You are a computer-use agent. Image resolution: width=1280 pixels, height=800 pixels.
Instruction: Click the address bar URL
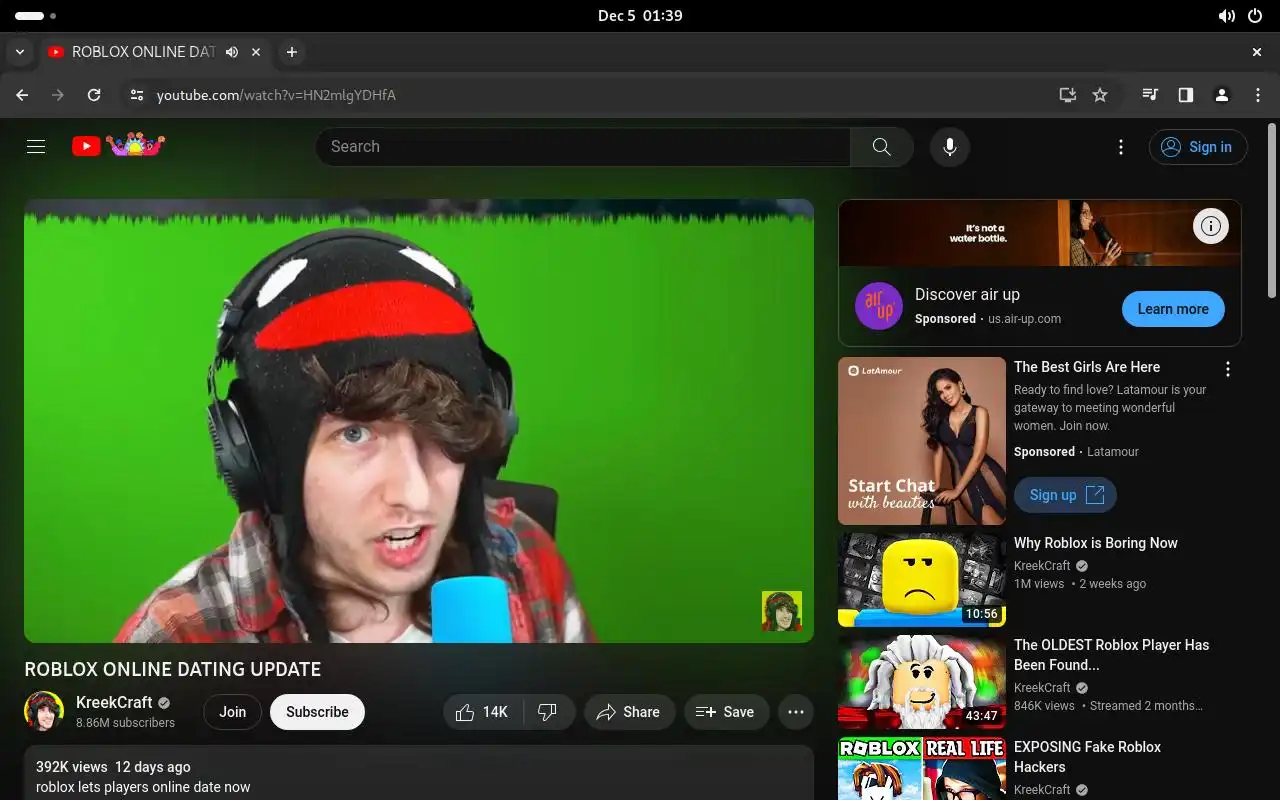pyautogui.click(x=276, y=95)
